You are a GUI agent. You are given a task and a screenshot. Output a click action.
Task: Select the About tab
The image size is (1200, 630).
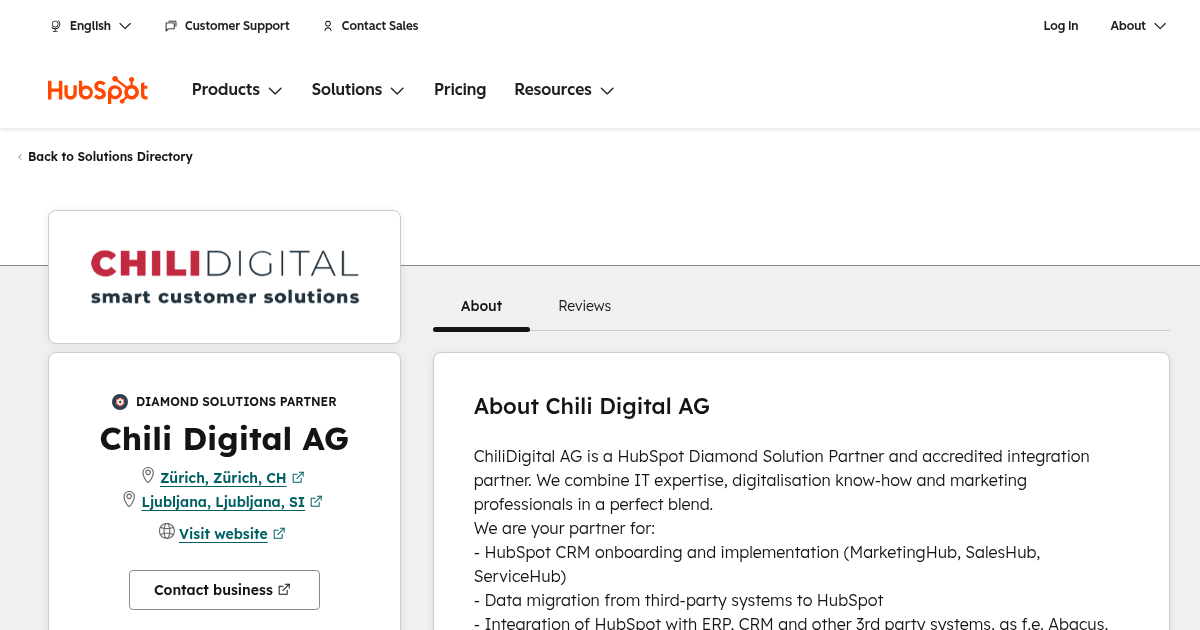[481, 306]
